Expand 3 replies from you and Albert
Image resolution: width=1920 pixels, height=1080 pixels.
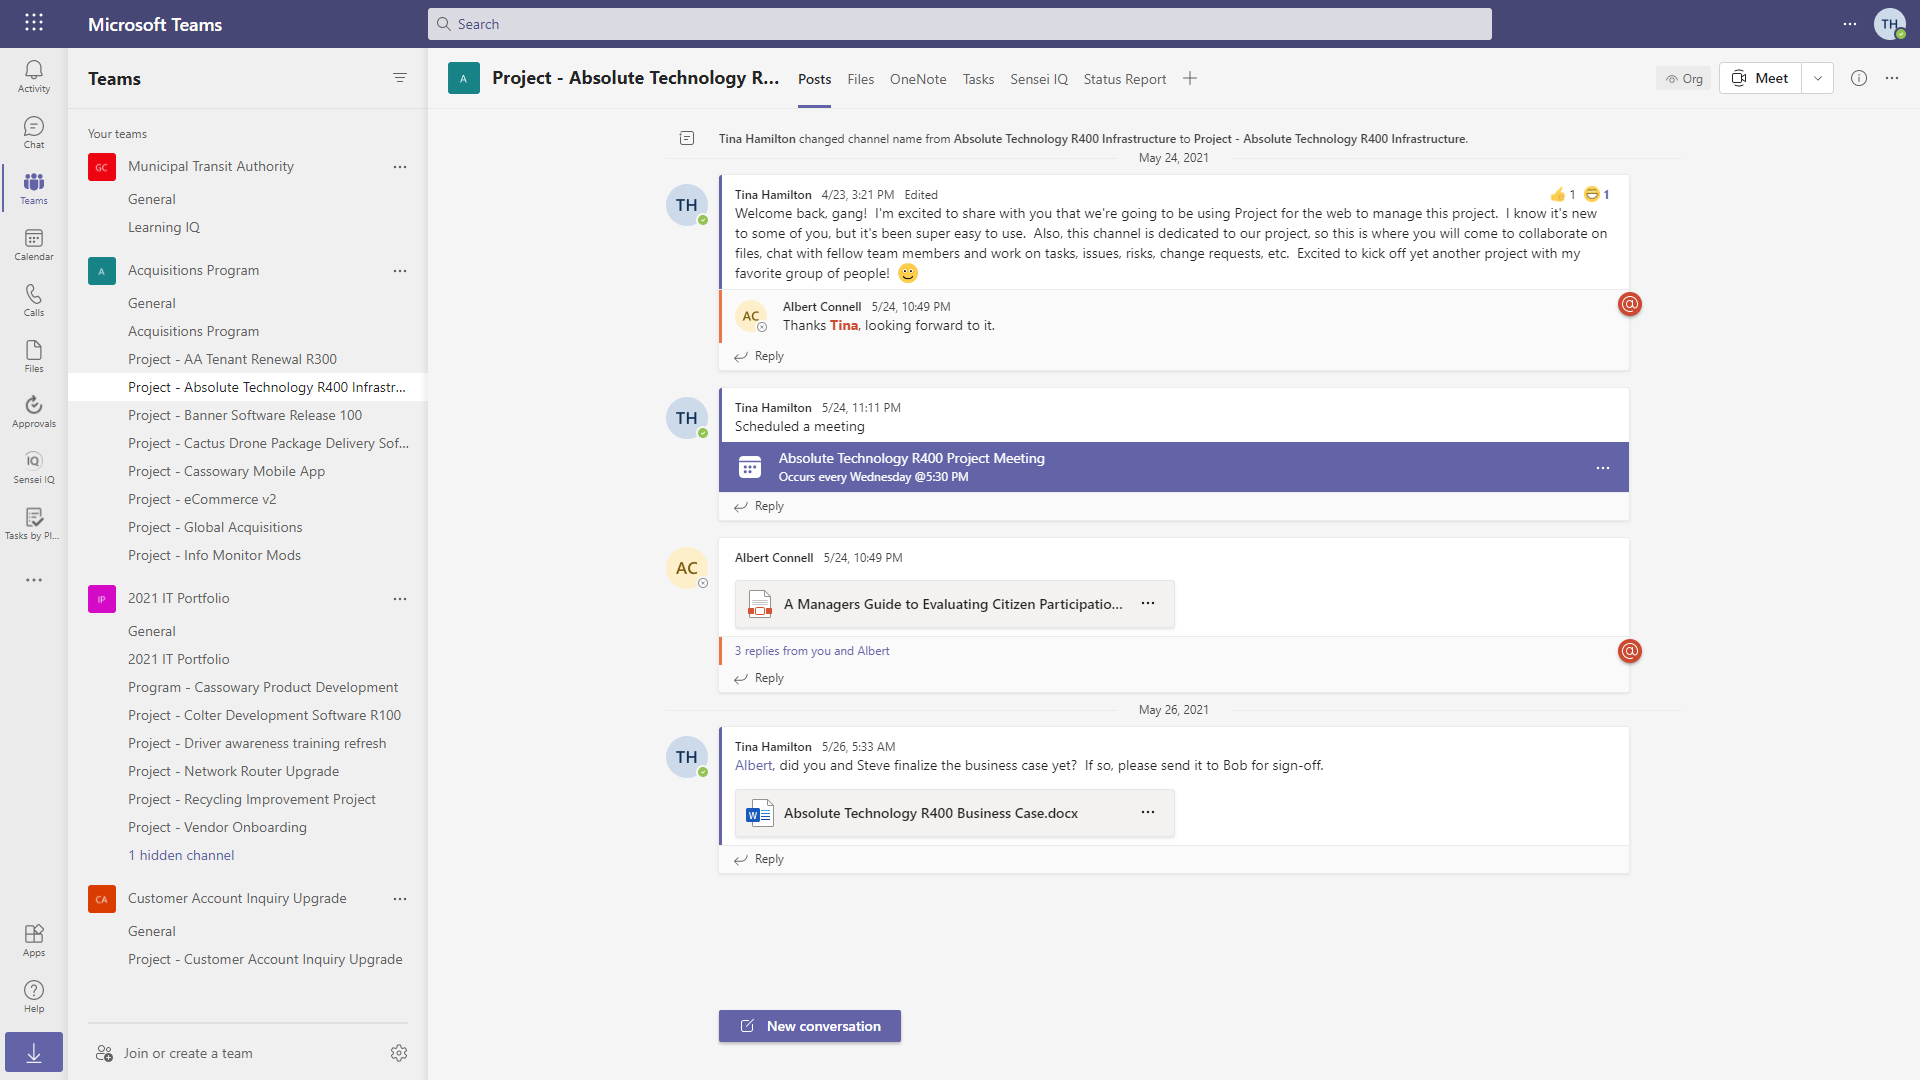(812, 651)
